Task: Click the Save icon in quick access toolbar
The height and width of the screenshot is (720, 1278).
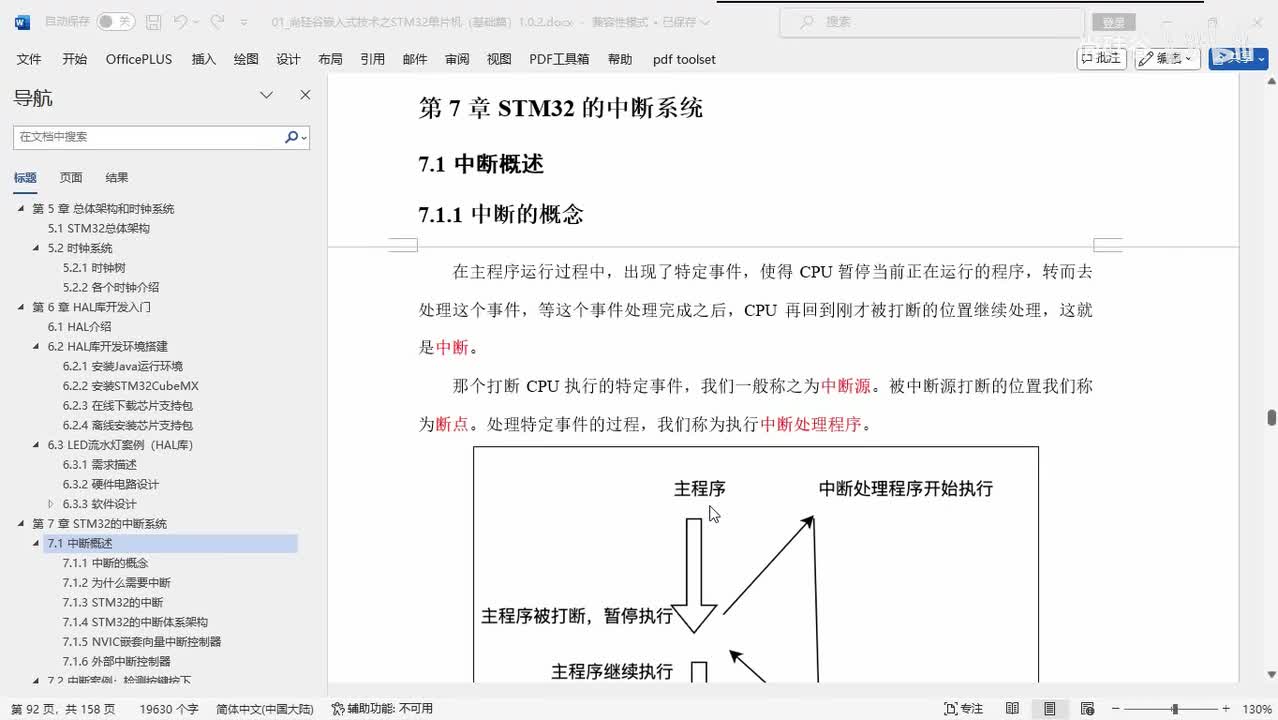Action: (x=153, y=21)
